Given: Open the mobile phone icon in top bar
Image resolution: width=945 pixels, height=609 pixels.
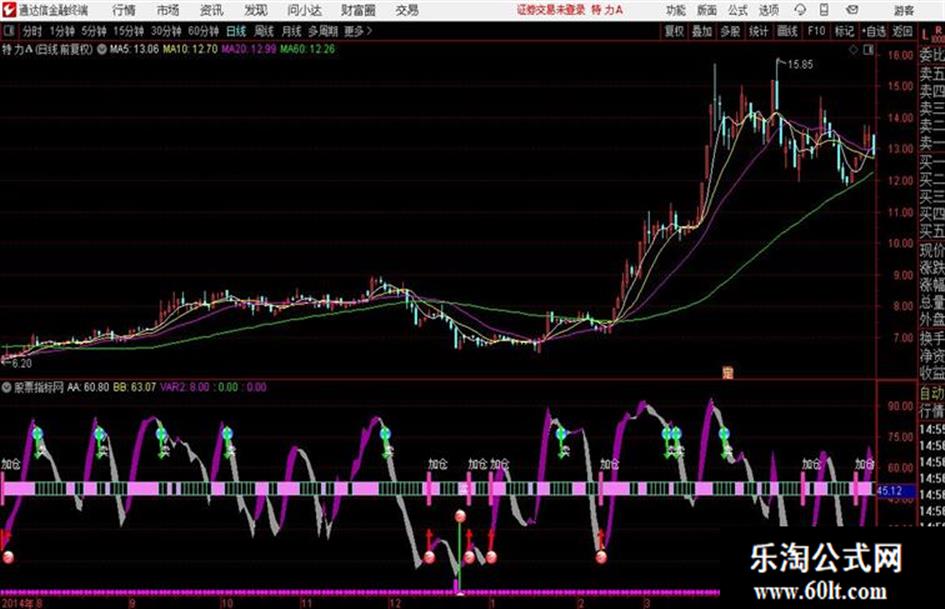Looking at the screenshot, I should (x=824, y=10).
